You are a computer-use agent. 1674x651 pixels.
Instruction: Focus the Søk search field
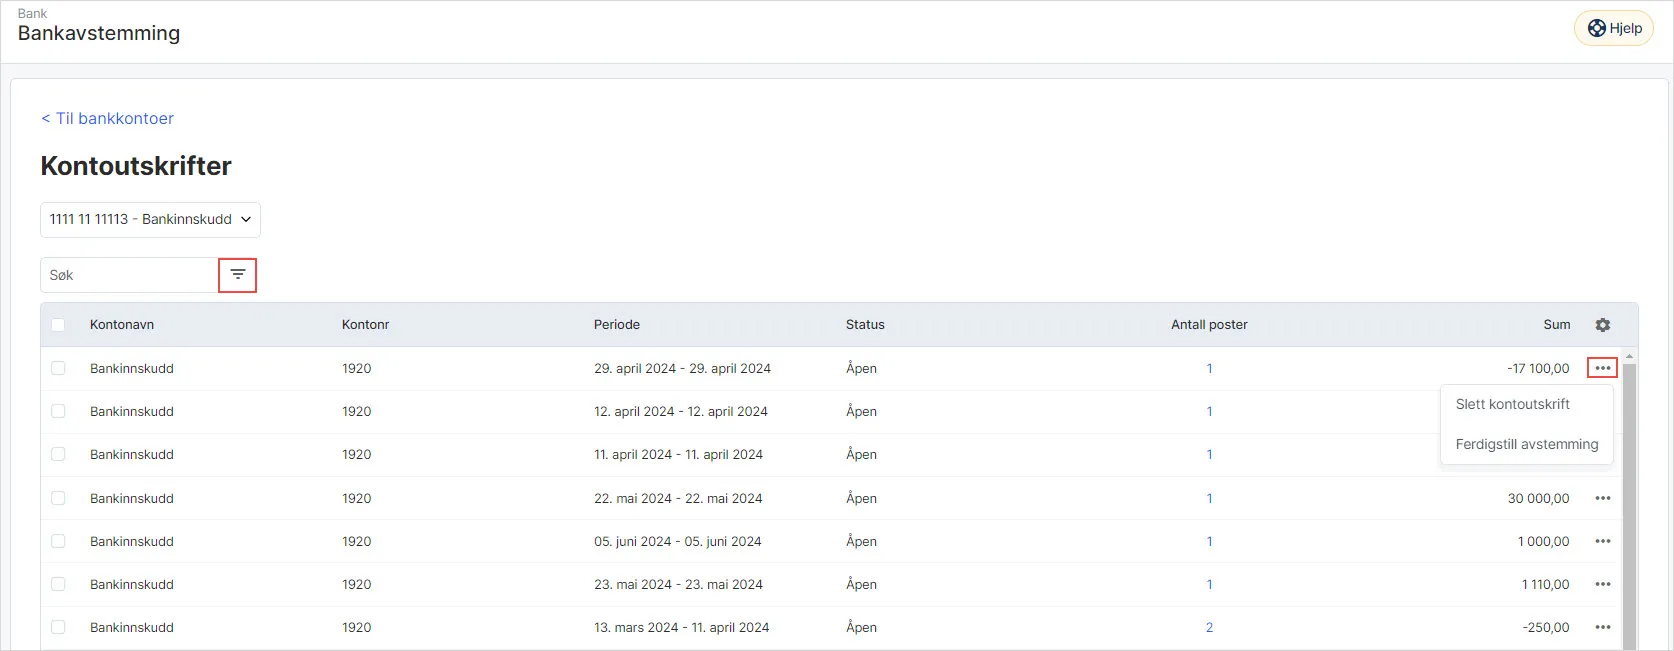129,275
